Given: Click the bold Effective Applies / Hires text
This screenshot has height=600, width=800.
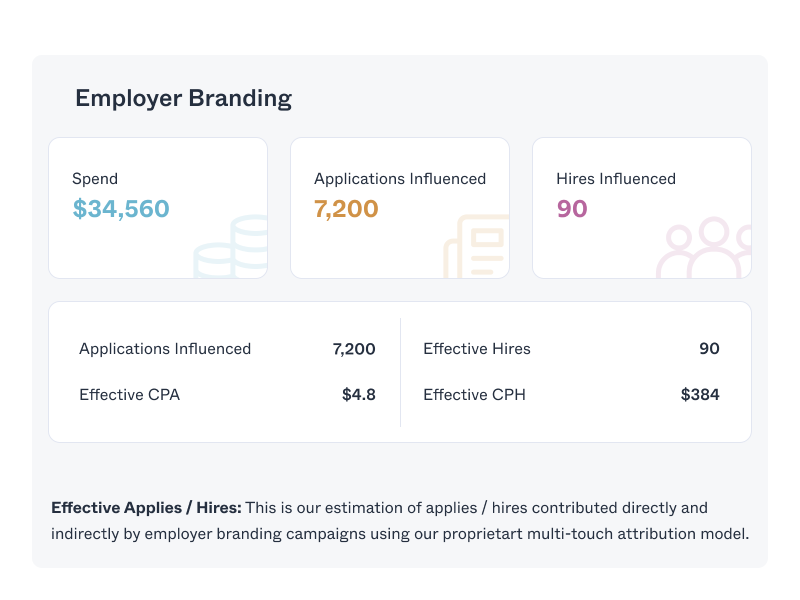Looking at the screenshot, I should click(146, 508).
